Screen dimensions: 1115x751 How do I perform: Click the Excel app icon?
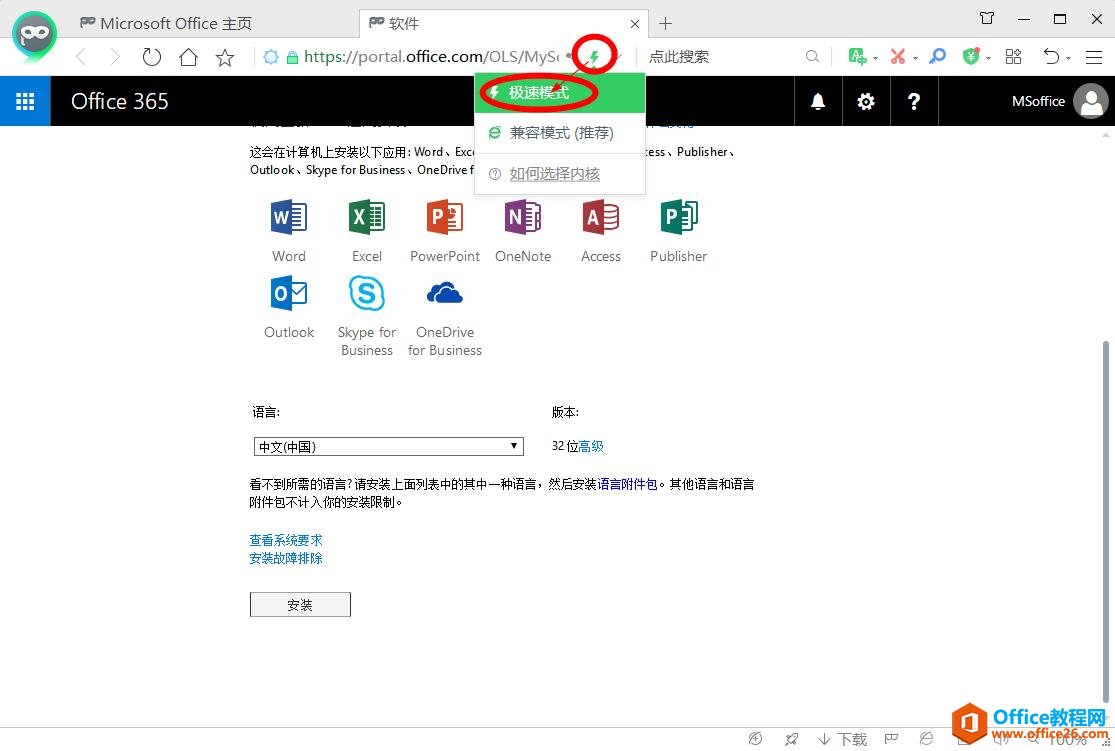click(x=367, y=217)
